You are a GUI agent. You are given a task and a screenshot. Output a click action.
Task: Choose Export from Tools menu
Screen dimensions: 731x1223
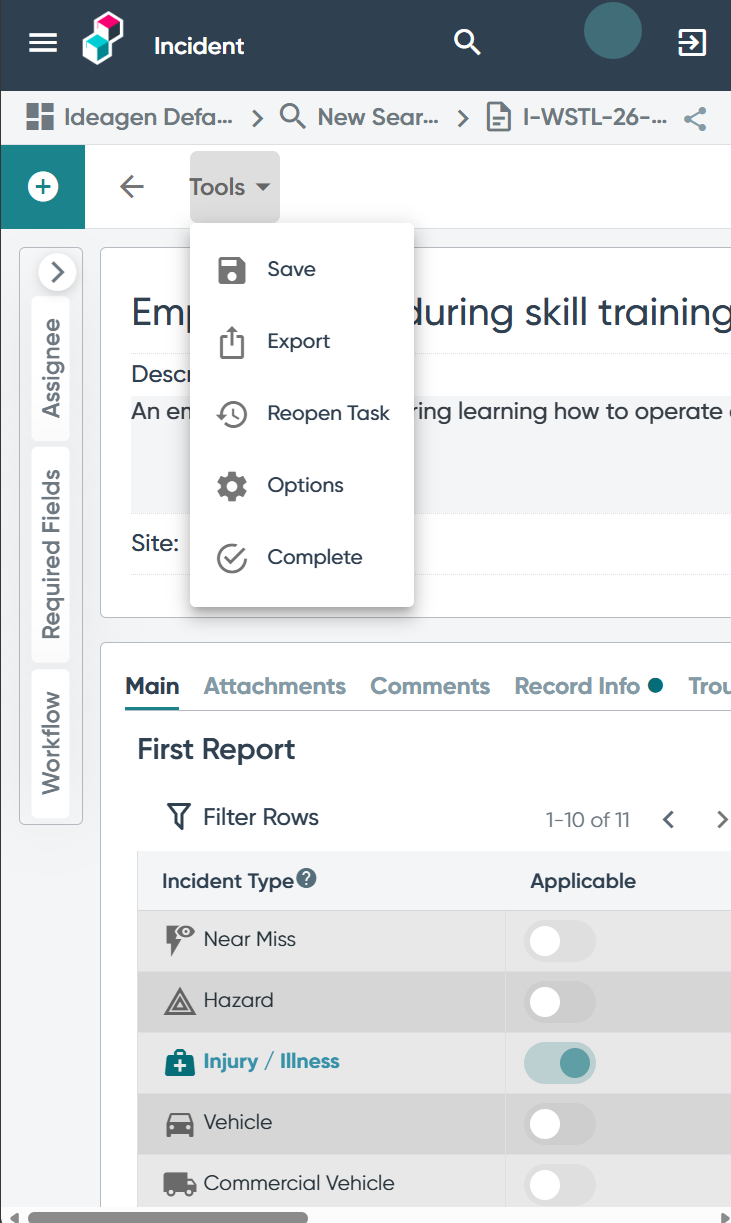(x=302, y=342)
